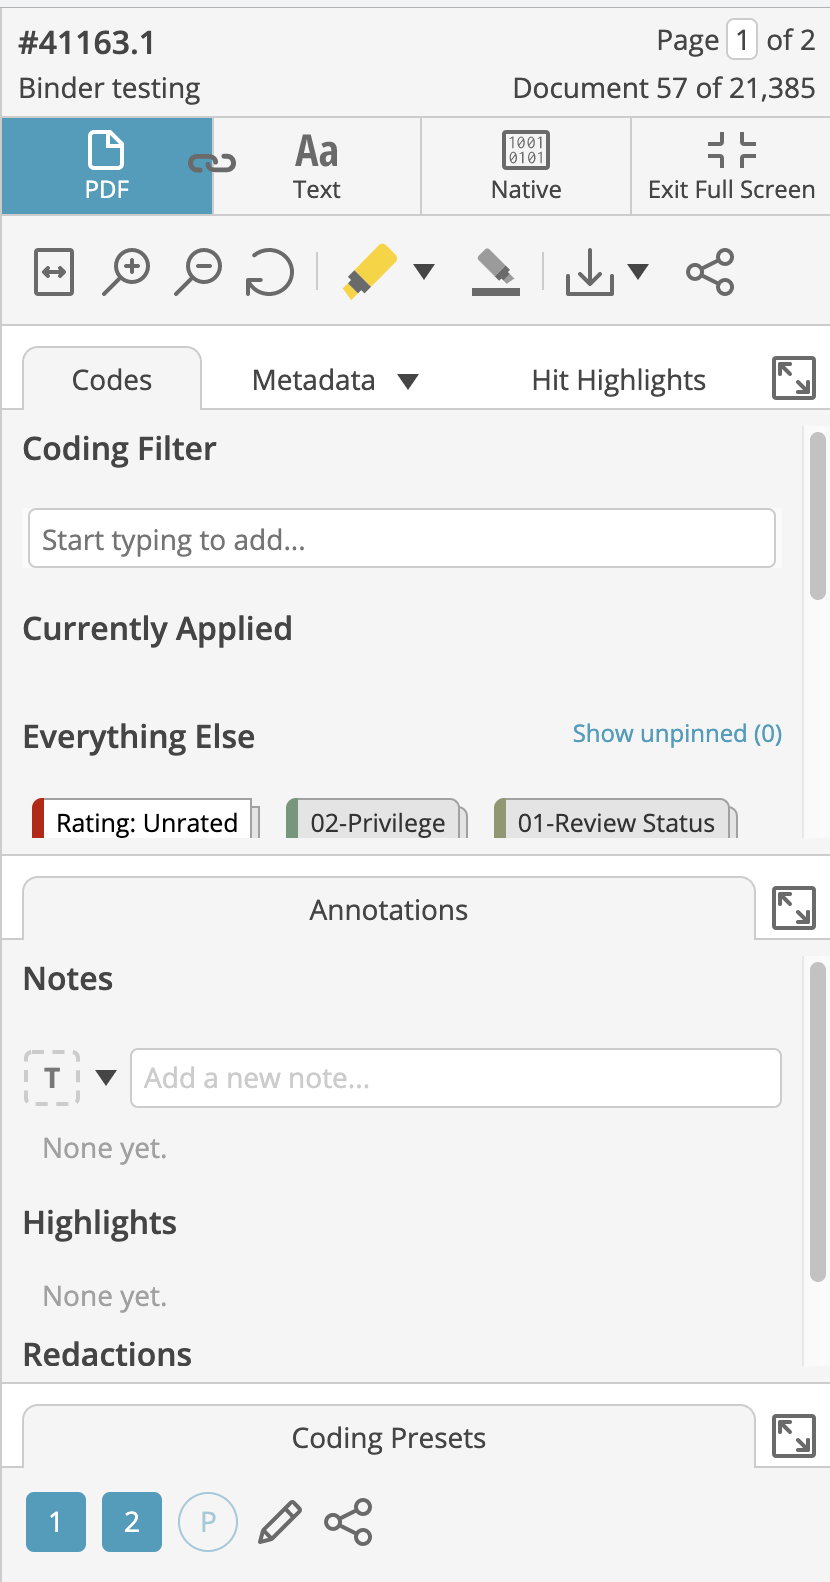Click the fit-to-width icon
The height and width of the screenshot is (1582, 830).
pyautogui.click(x=54, y=272)
